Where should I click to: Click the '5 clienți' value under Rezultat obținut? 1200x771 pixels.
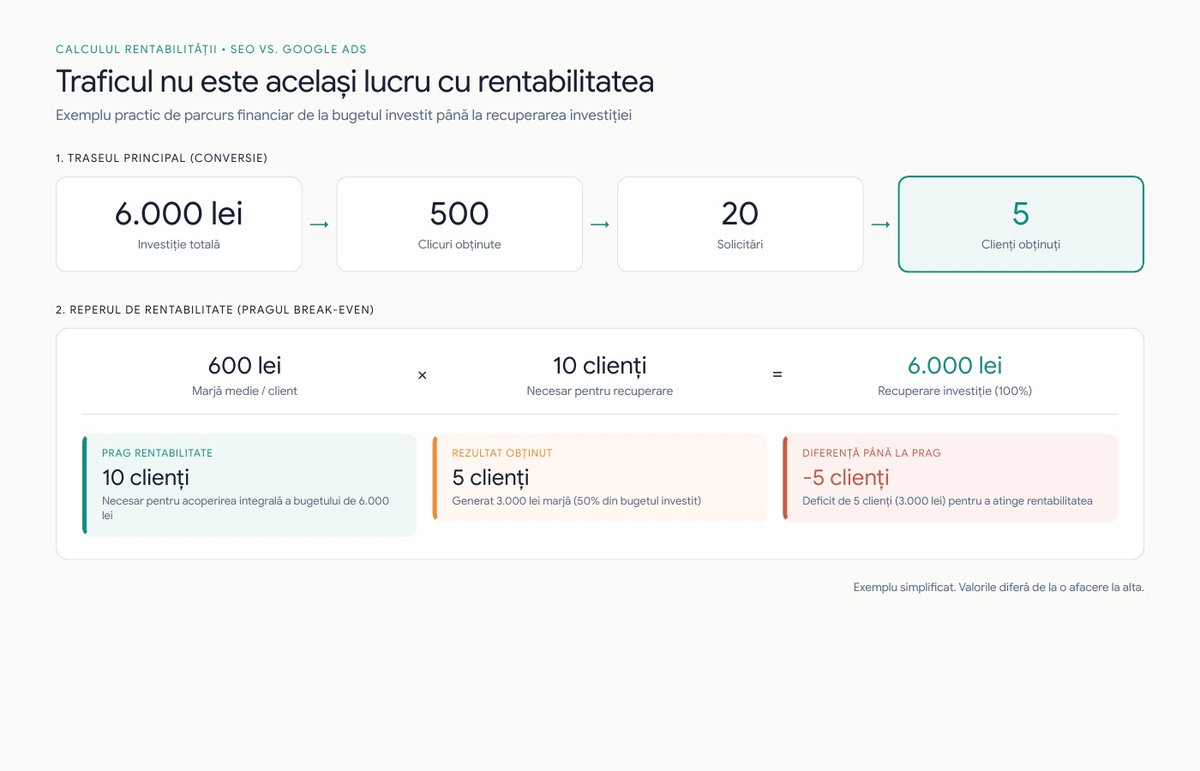(x=491, y=478)
